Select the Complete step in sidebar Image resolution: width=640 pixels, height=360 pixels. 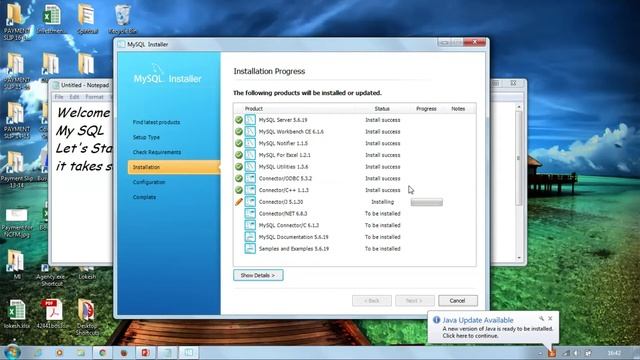pos(144,197)
